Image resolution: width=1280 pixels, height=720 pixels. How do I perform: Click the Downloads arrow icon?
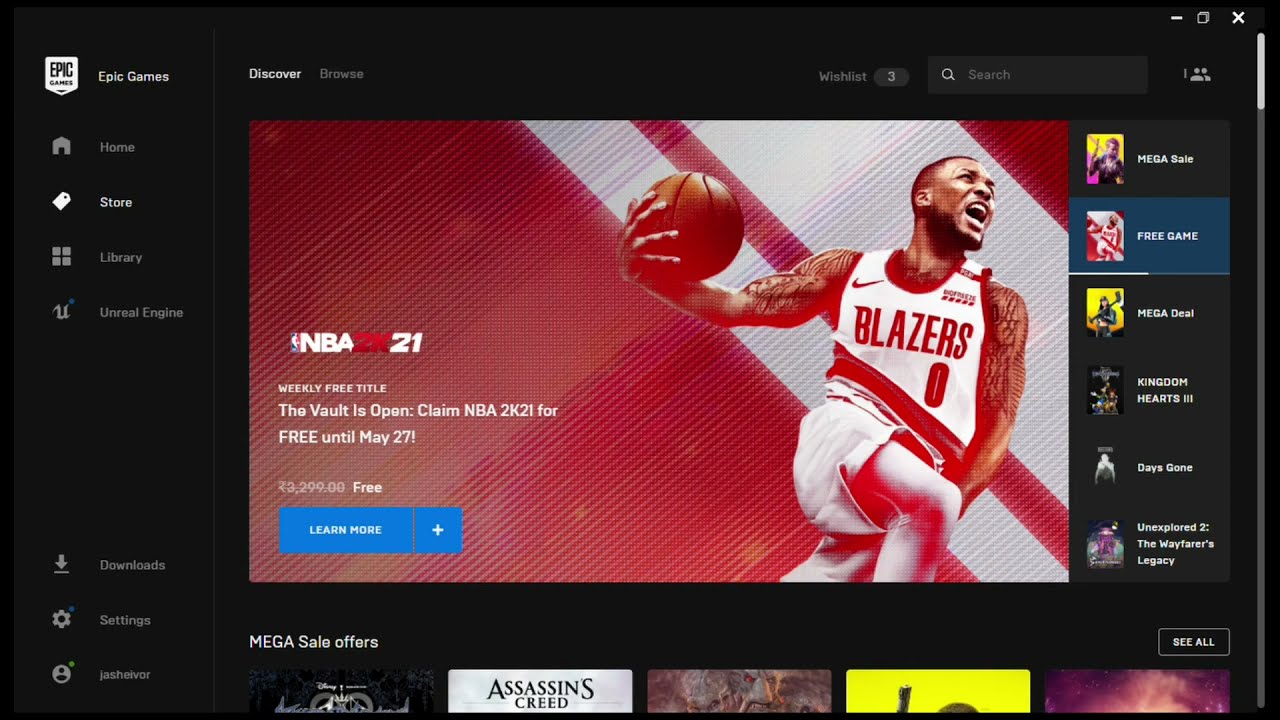(62, 565)
